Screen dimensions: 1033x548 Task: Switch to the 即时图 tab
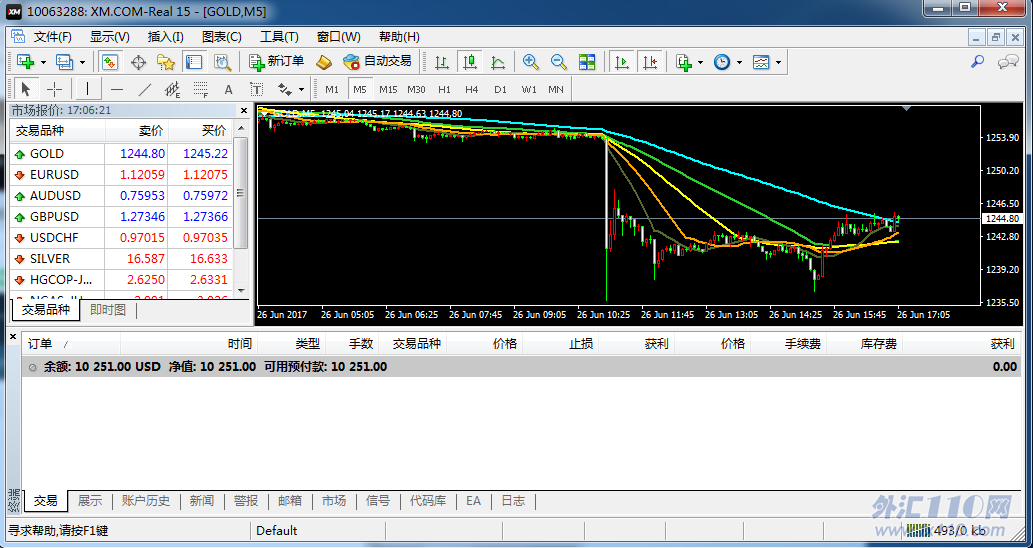coord(108,310)
